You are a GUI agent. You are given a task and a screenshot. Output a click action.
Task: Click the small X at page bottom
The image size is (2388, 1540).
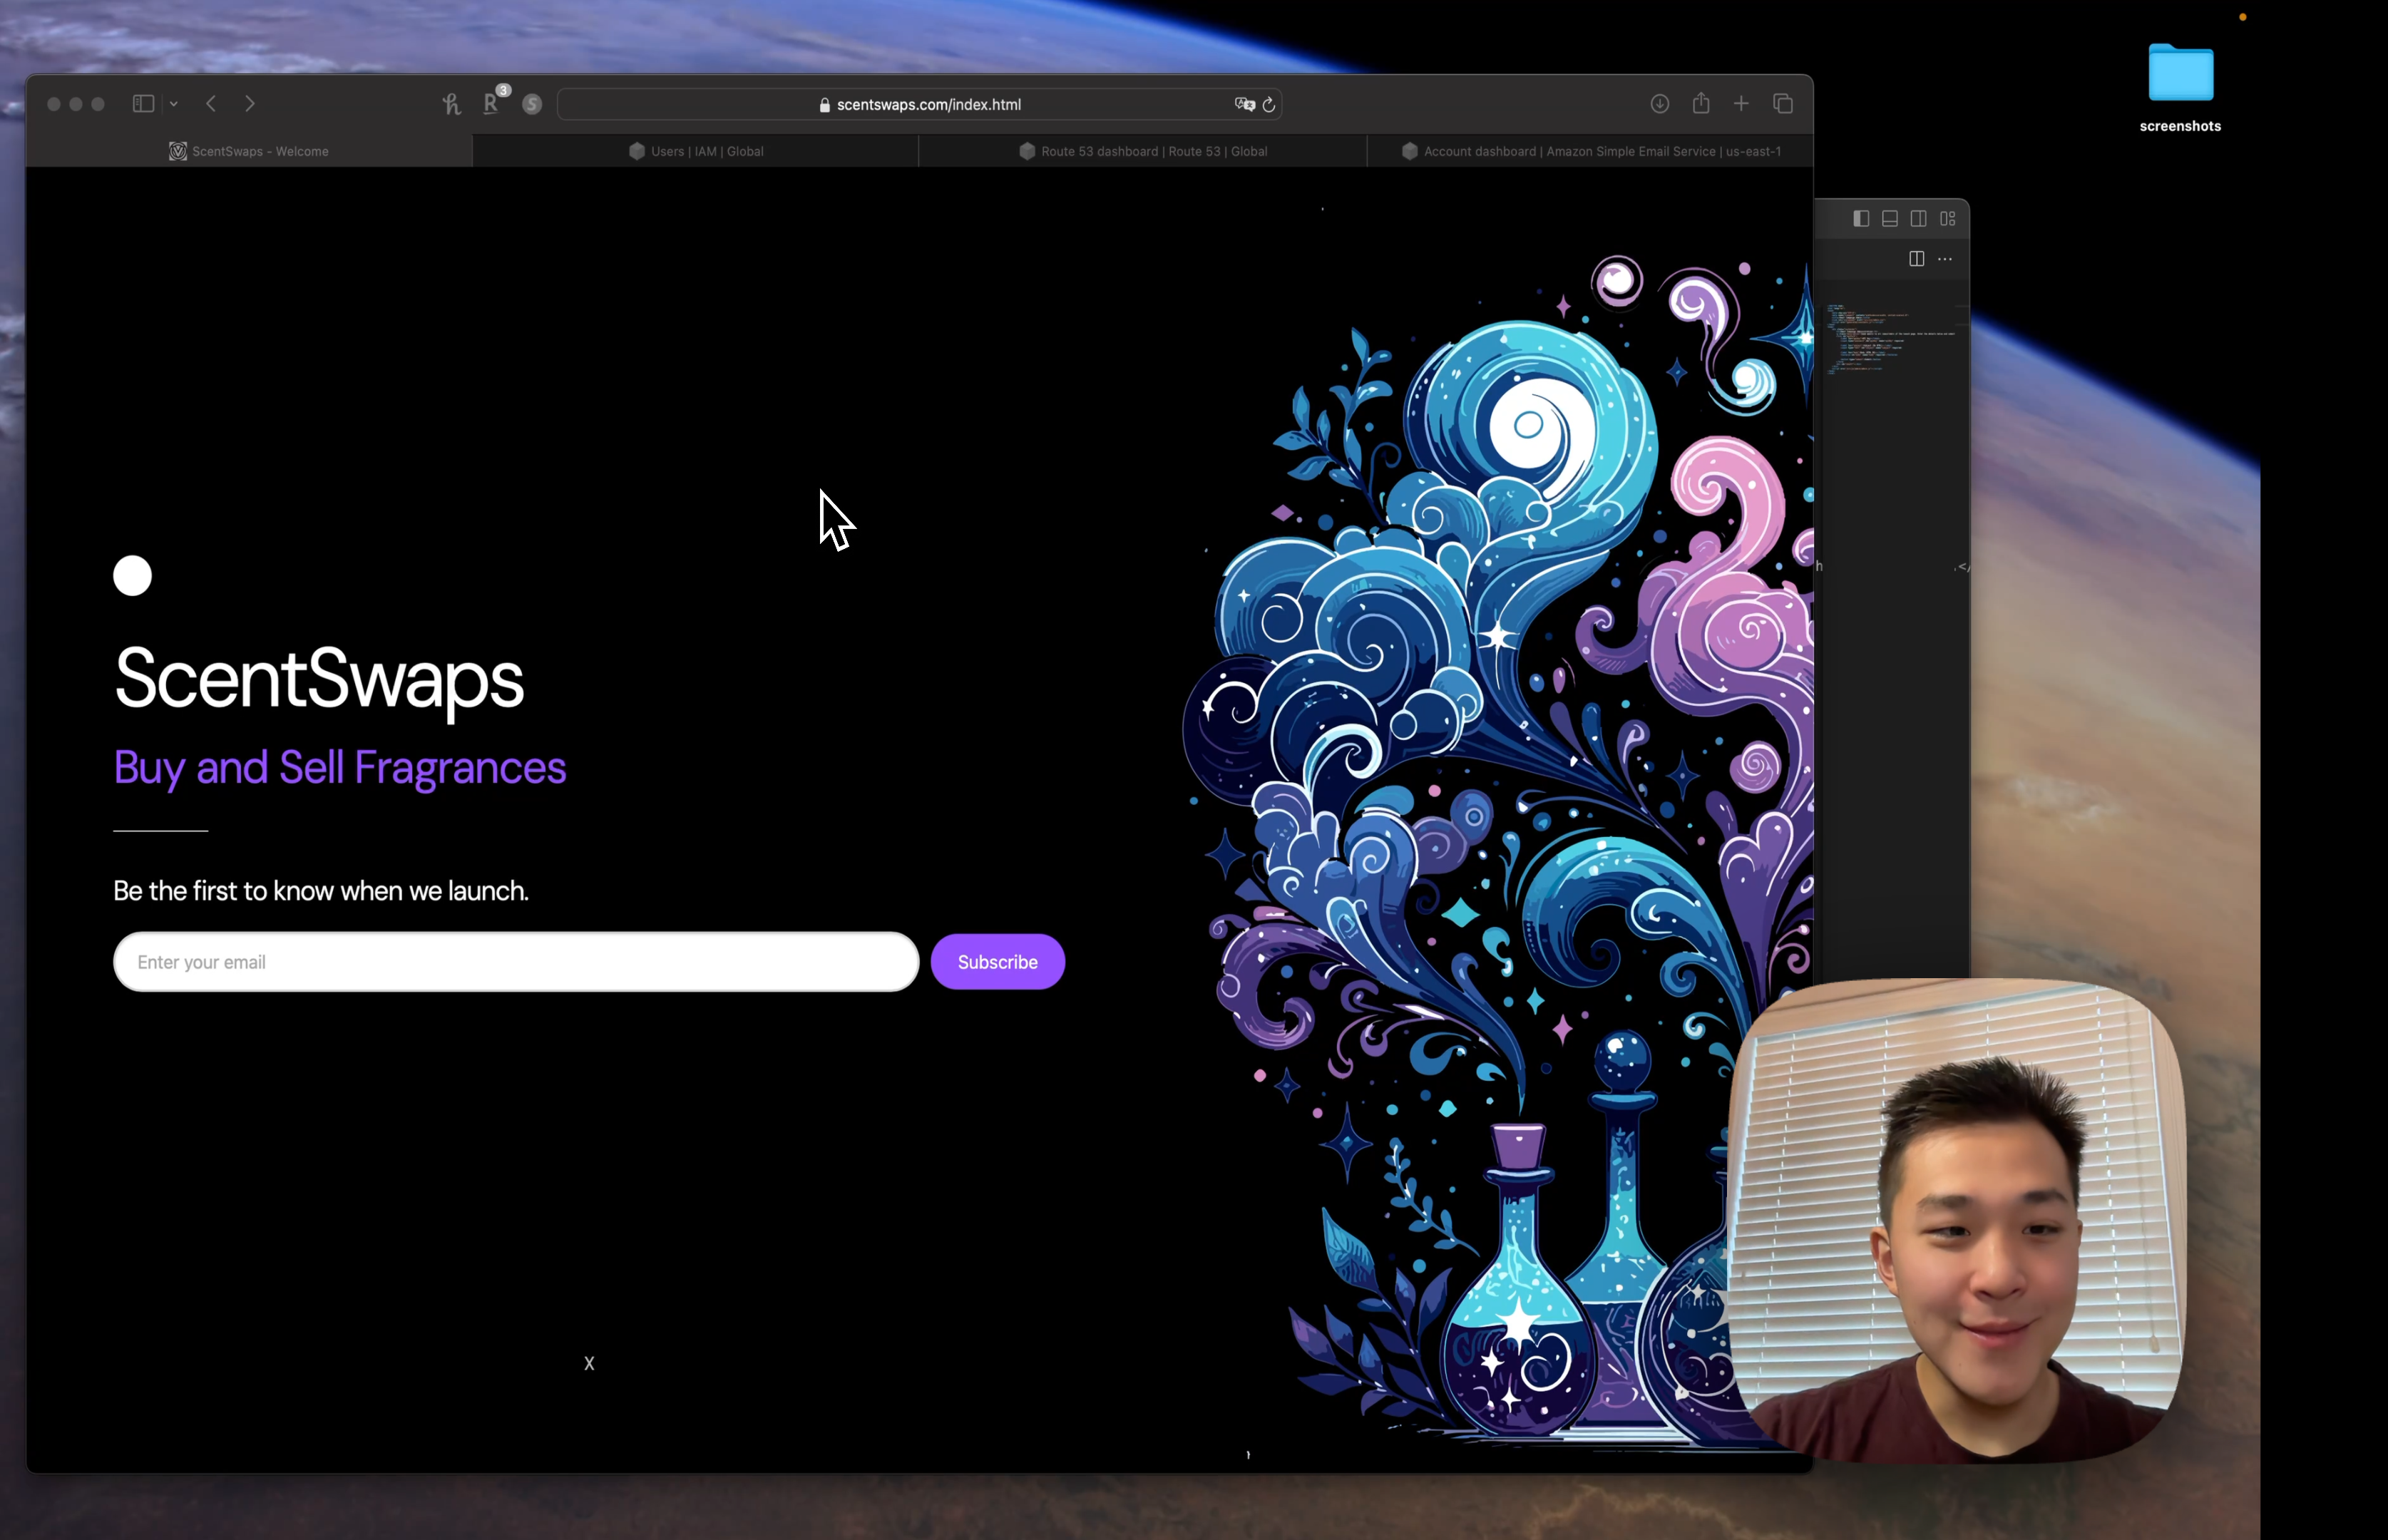click(x=589, y=1364)
